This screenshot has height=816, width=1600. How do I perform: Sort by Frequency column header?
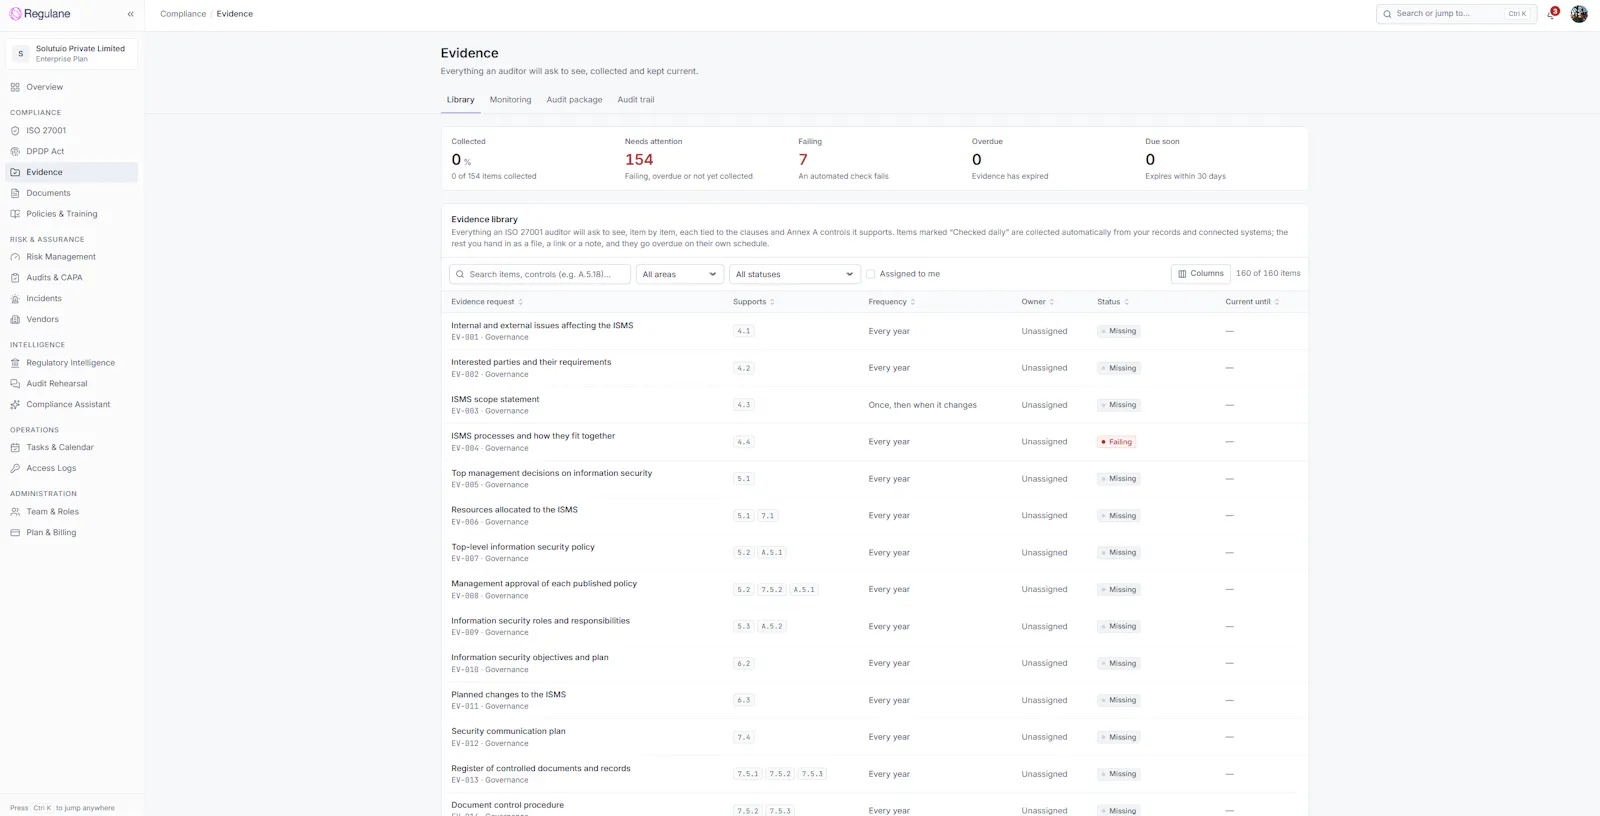click(x=892, y=302)
